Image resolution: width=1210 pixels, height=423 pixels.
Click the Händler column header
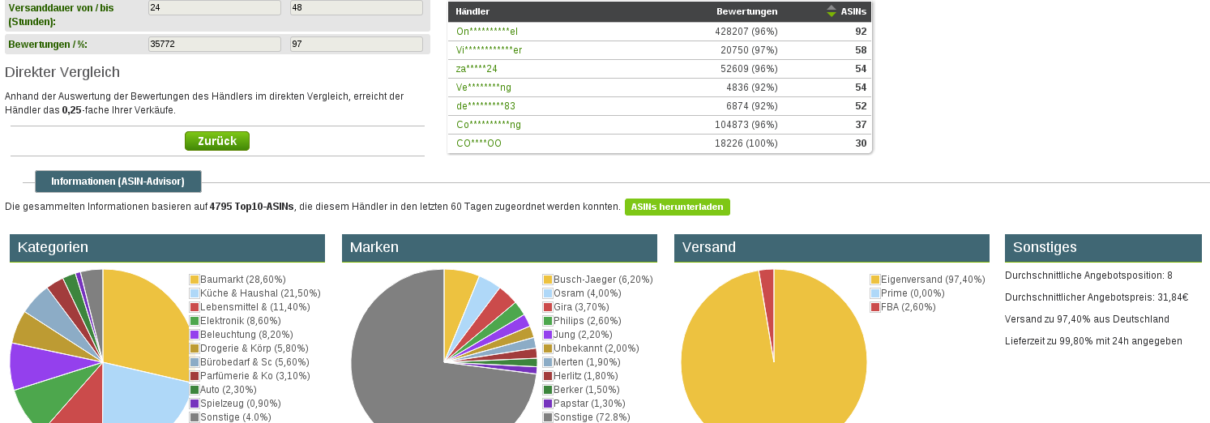click(473, 12)
